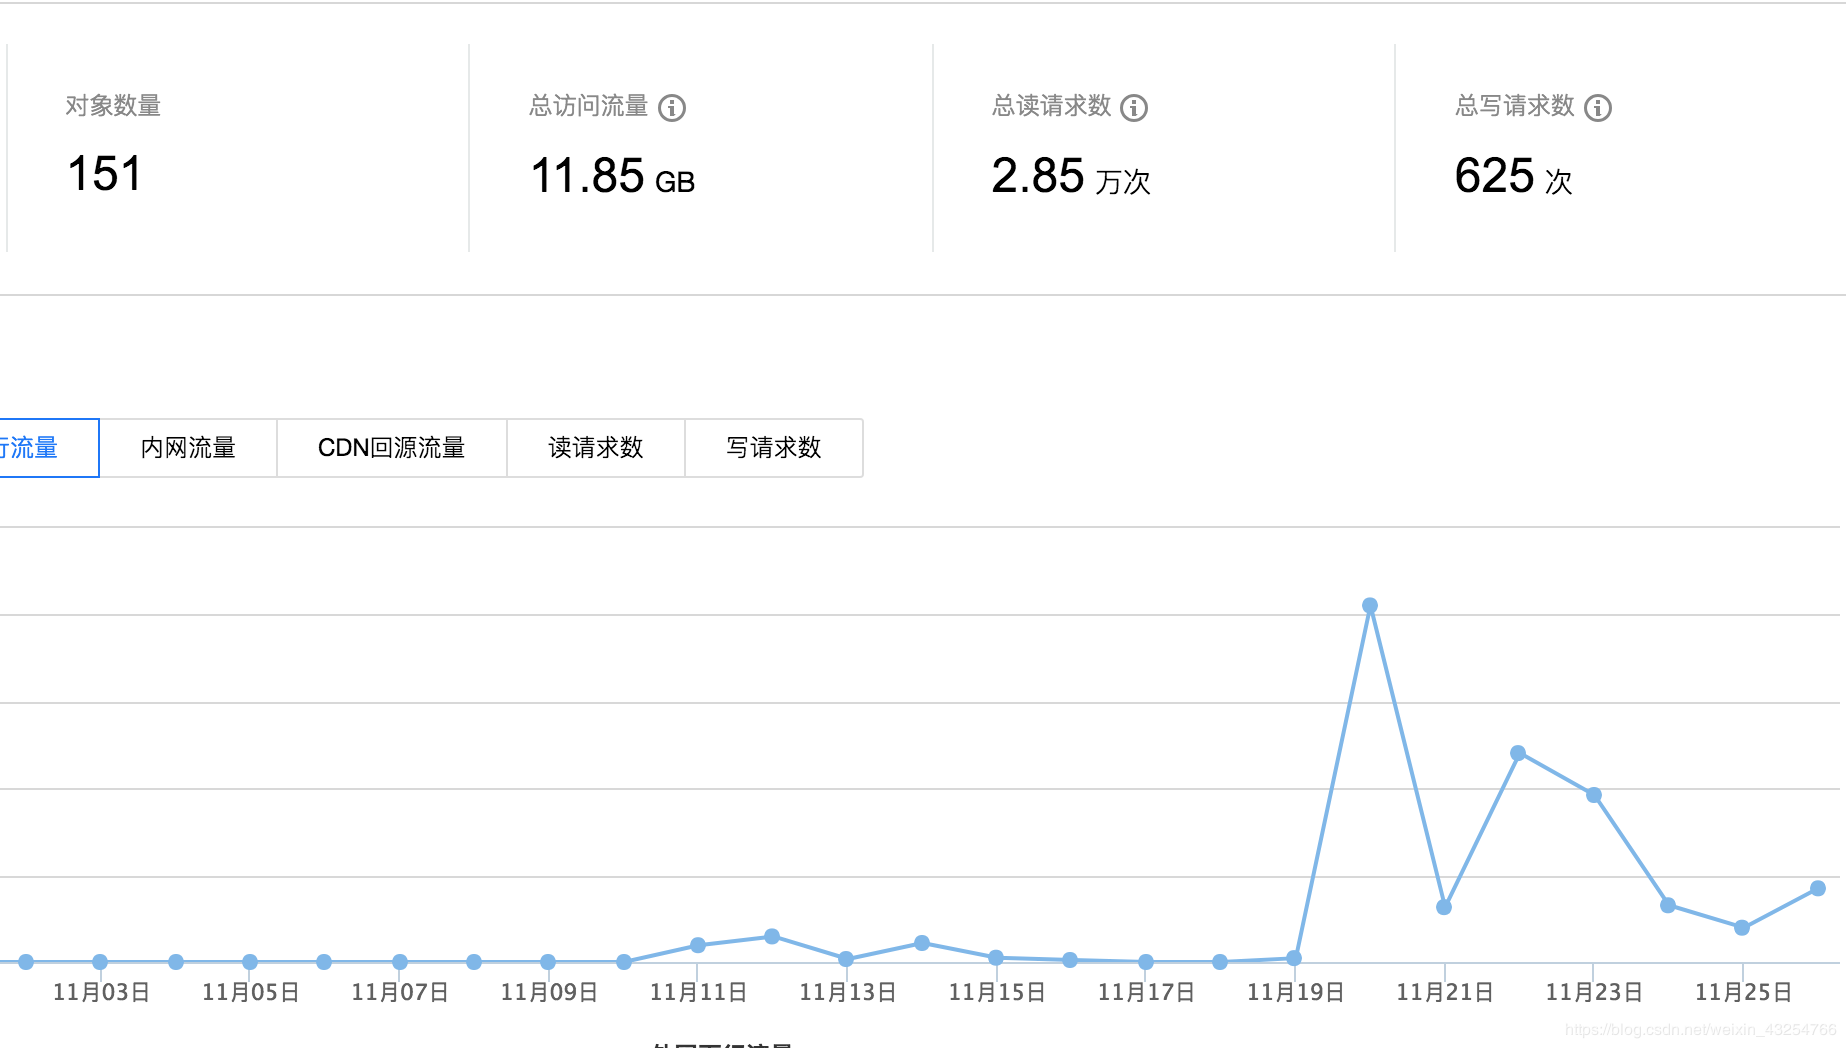Click the 11月17日 axis label
The height and width of the screenshot is (1048, 1846).
(x=1146, y=992)
